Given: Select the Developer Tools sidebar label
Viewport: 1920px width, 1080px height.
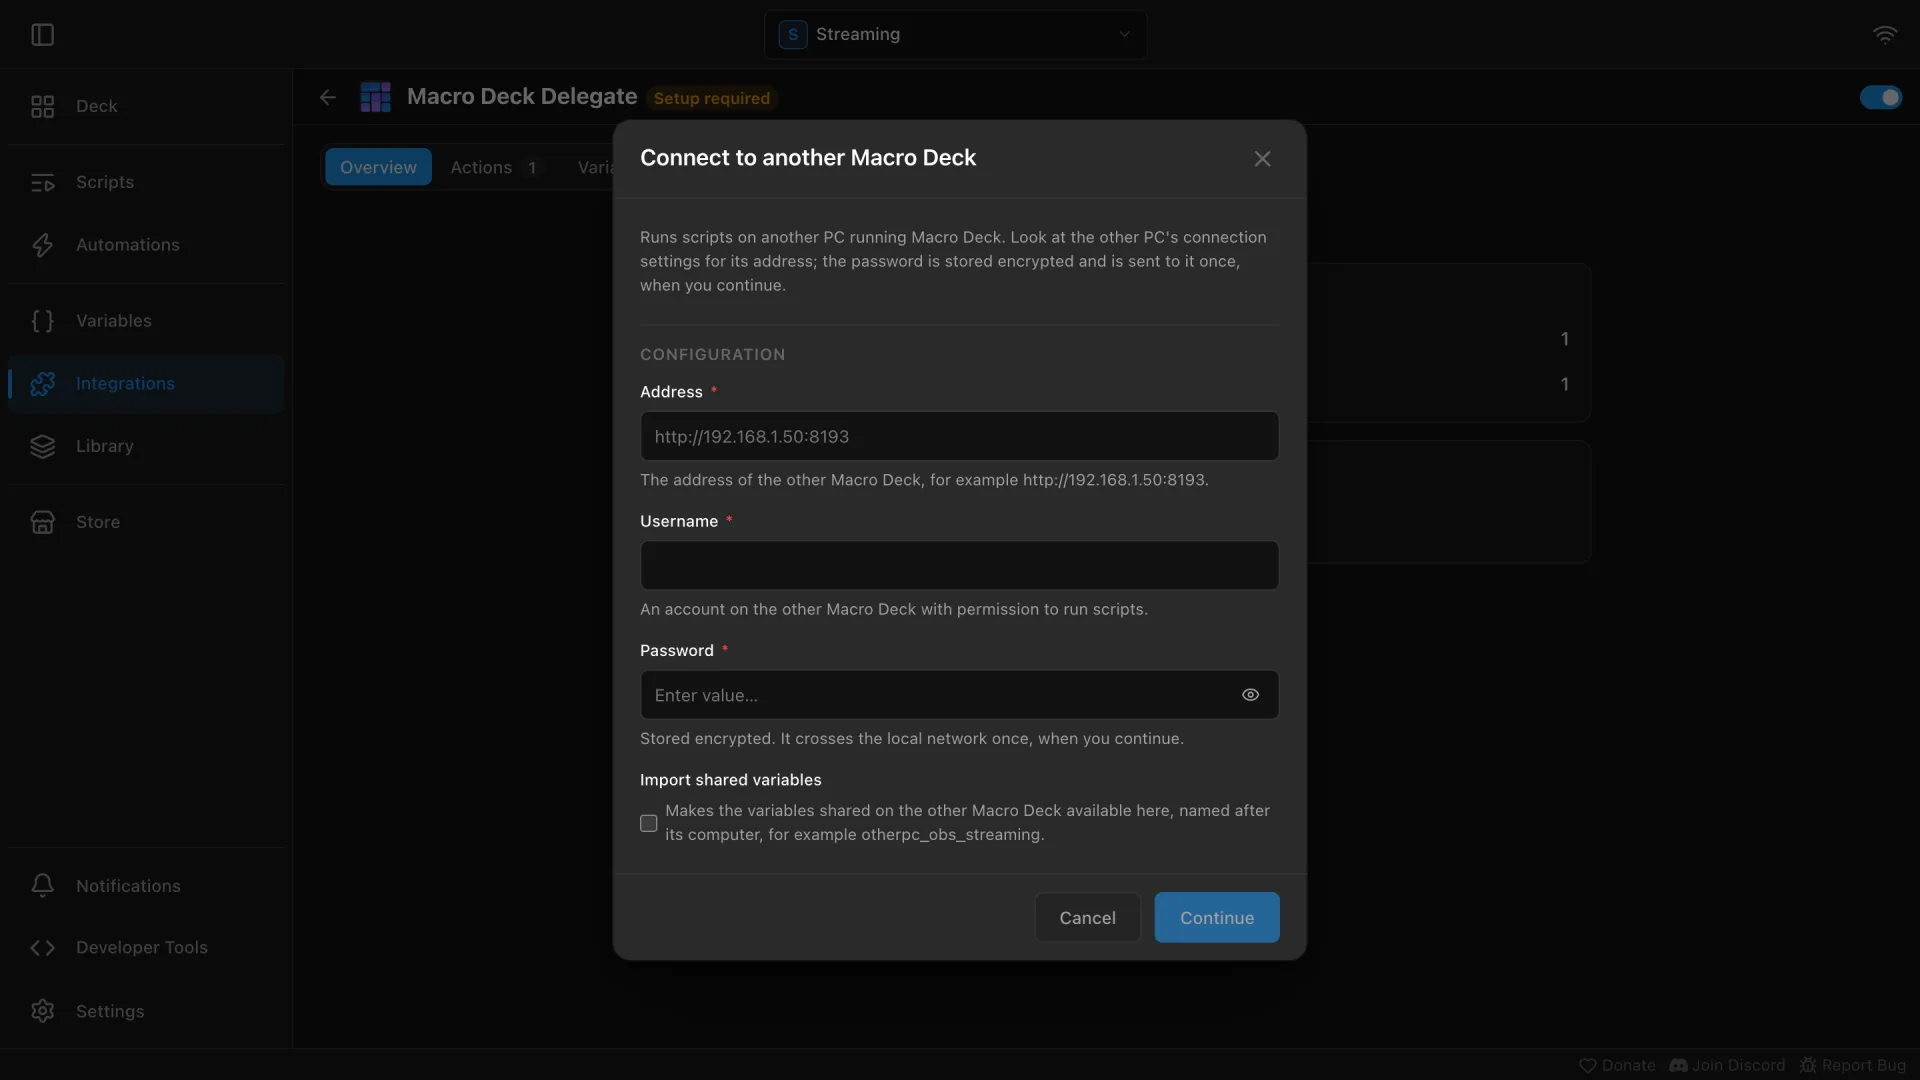Looking at the screenshot, I should [142, 948].
